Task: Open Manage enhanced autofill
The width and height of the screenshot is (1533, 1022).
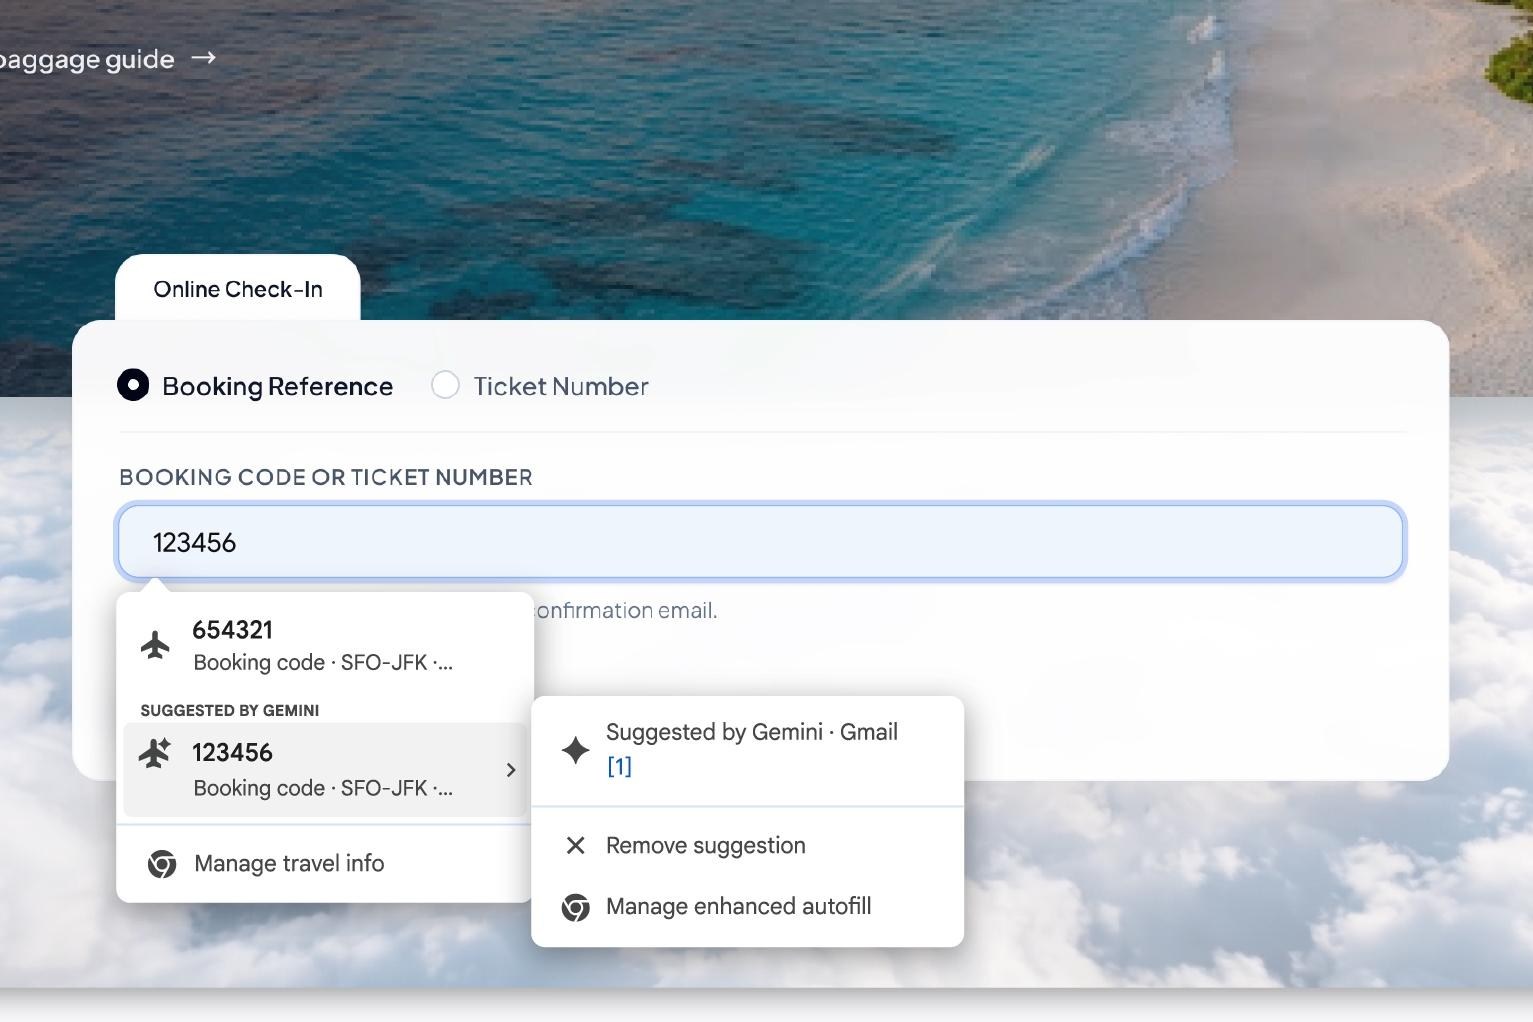Action: click(747, 907)
